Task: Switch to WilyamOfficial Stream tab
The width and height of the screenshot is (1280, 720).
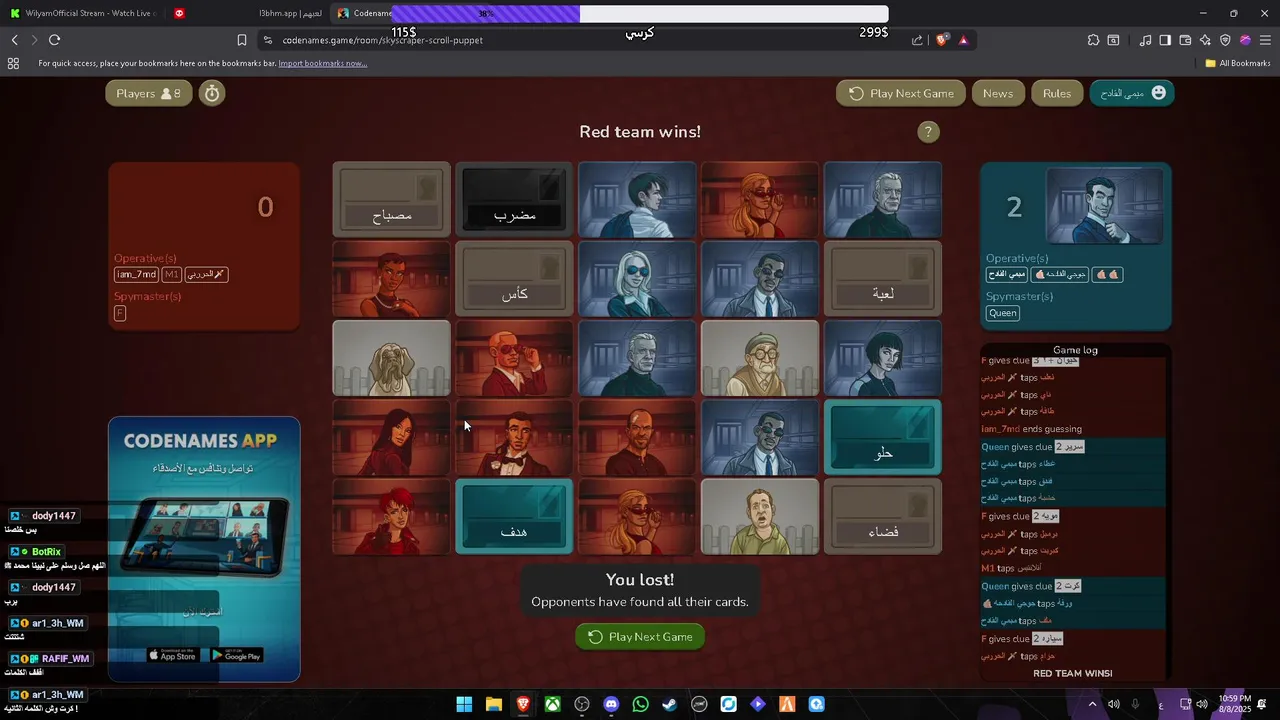Action: pos(82,13)
